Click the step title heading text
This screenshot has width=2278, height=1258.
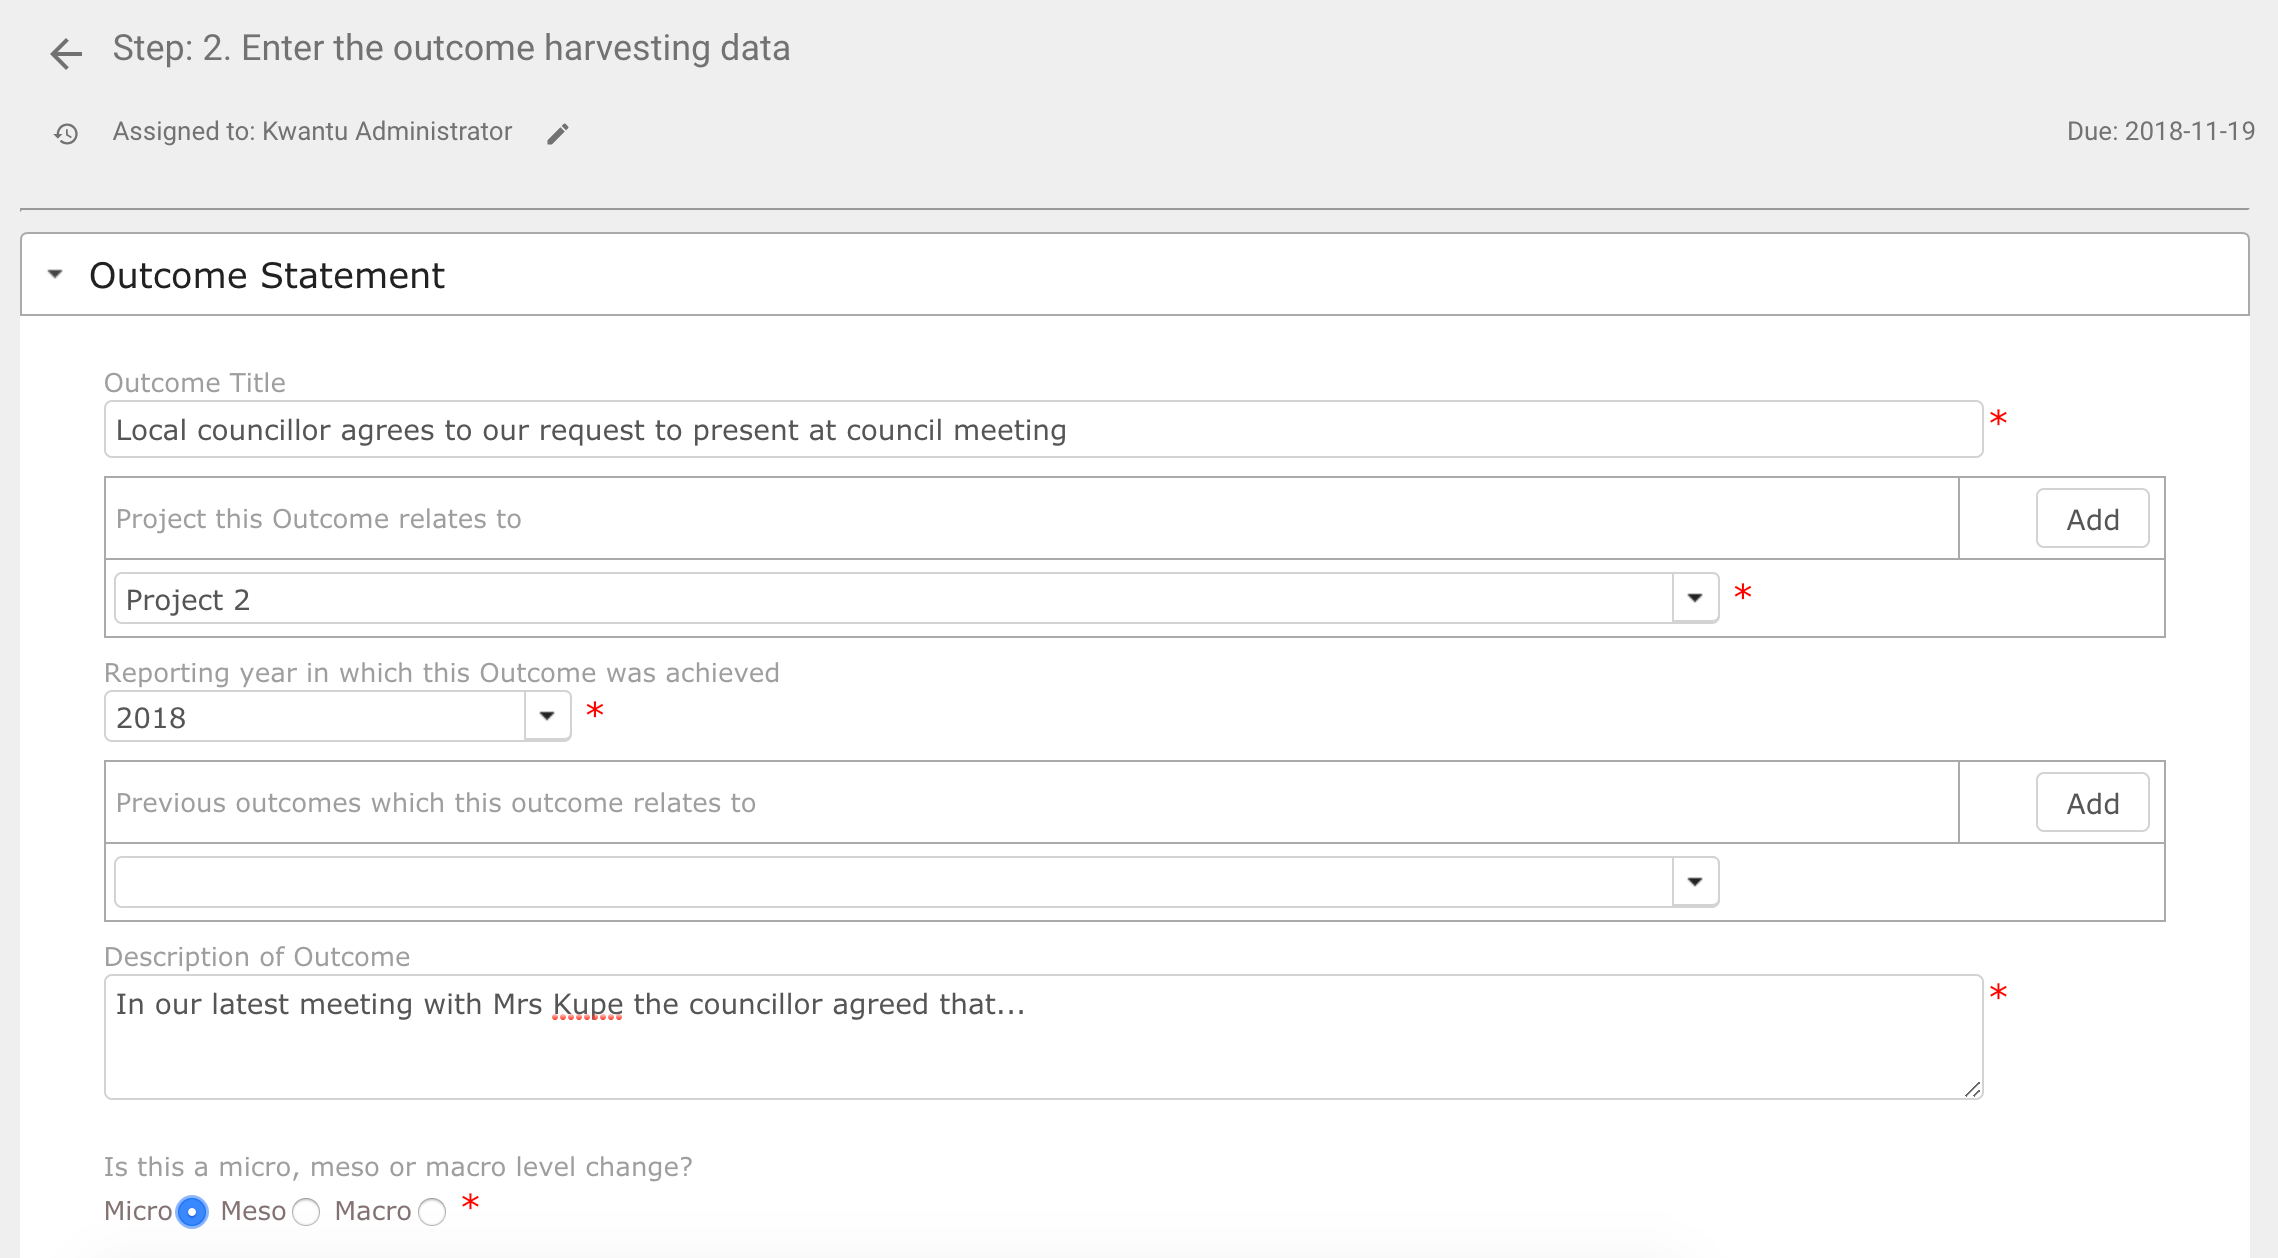click(451, 48)
